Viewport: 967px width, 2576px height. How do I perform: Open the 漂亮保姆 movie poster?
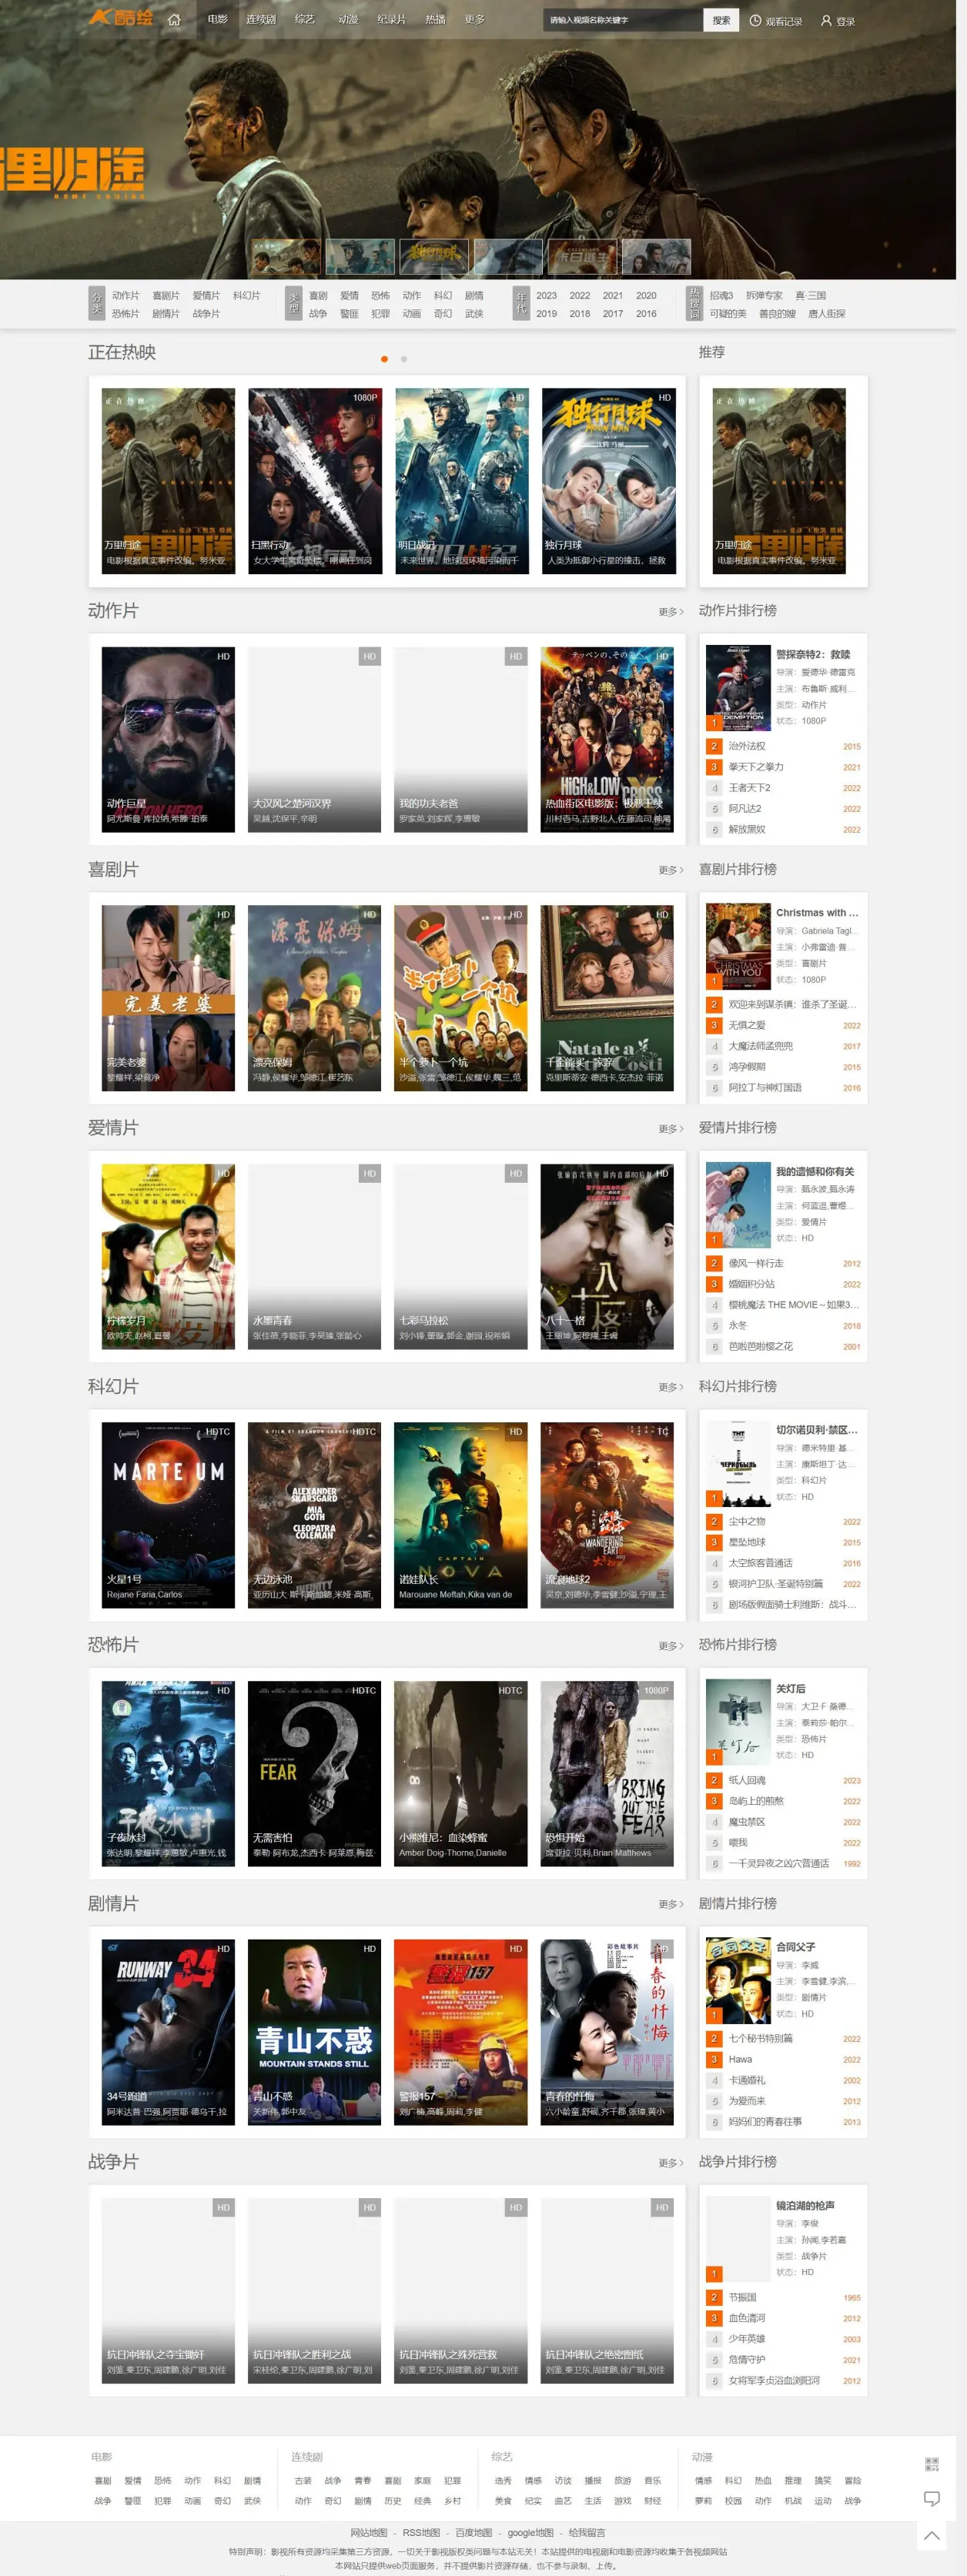point(314,998)
